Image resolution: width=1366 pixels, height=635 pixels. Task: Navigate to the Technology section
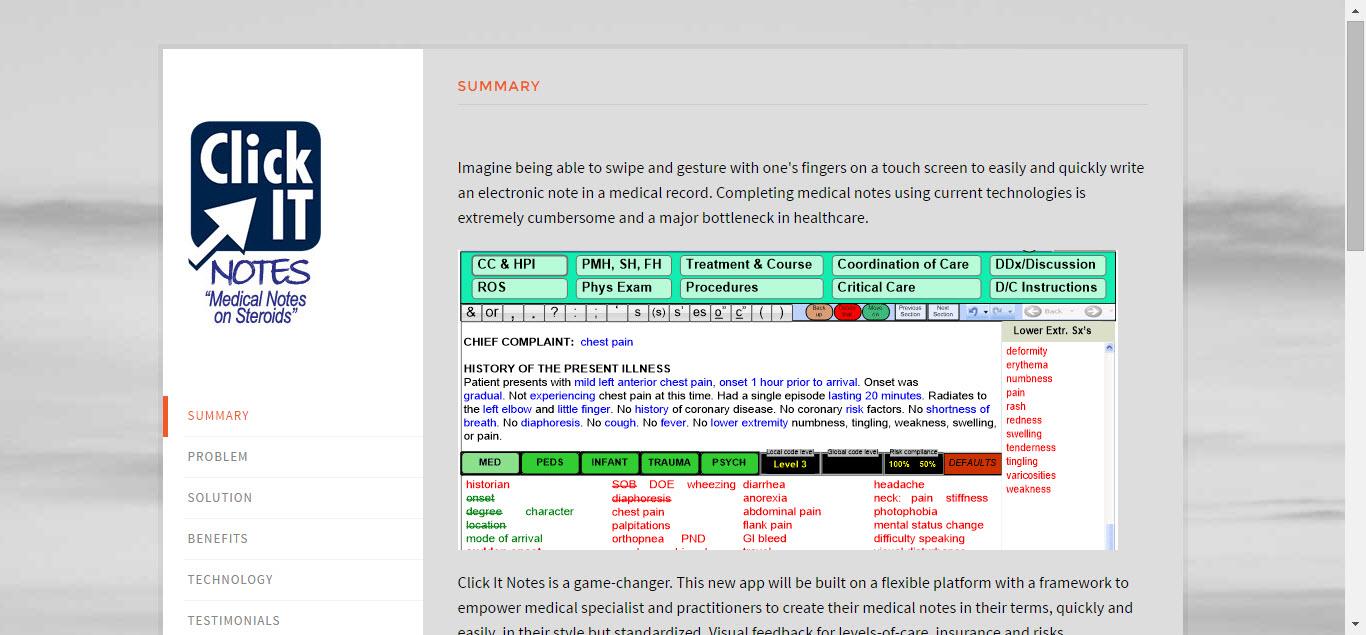pos(230,580)
